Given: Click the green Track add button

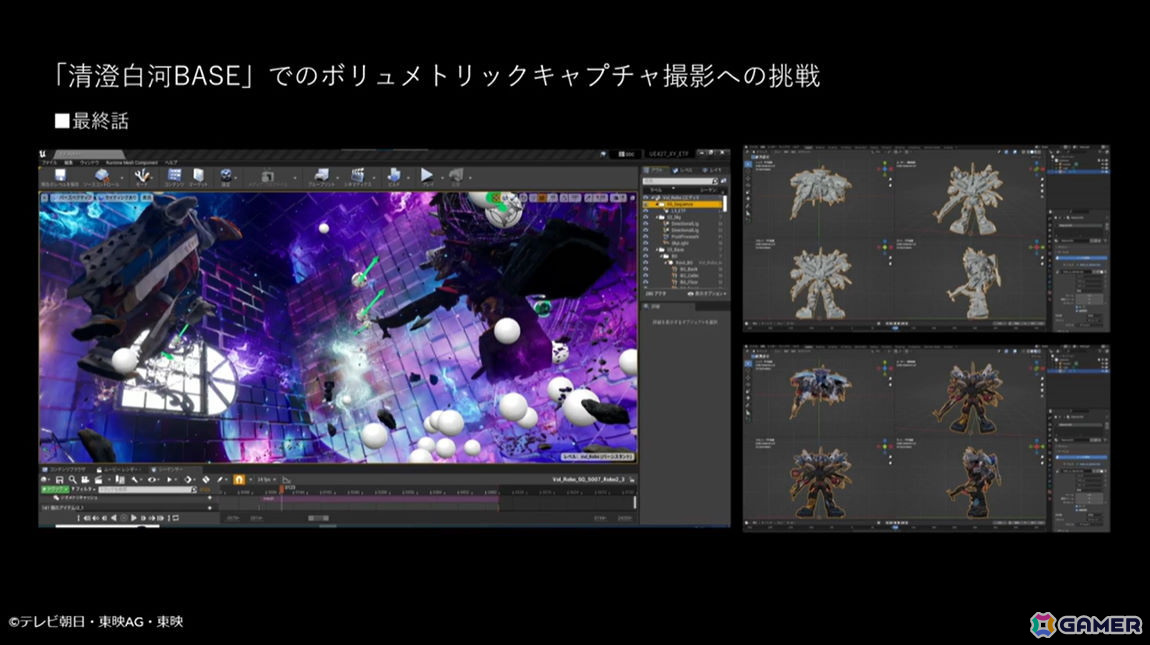Looking at the screenshot, I should pyautogui.click(x=55, y=489).
